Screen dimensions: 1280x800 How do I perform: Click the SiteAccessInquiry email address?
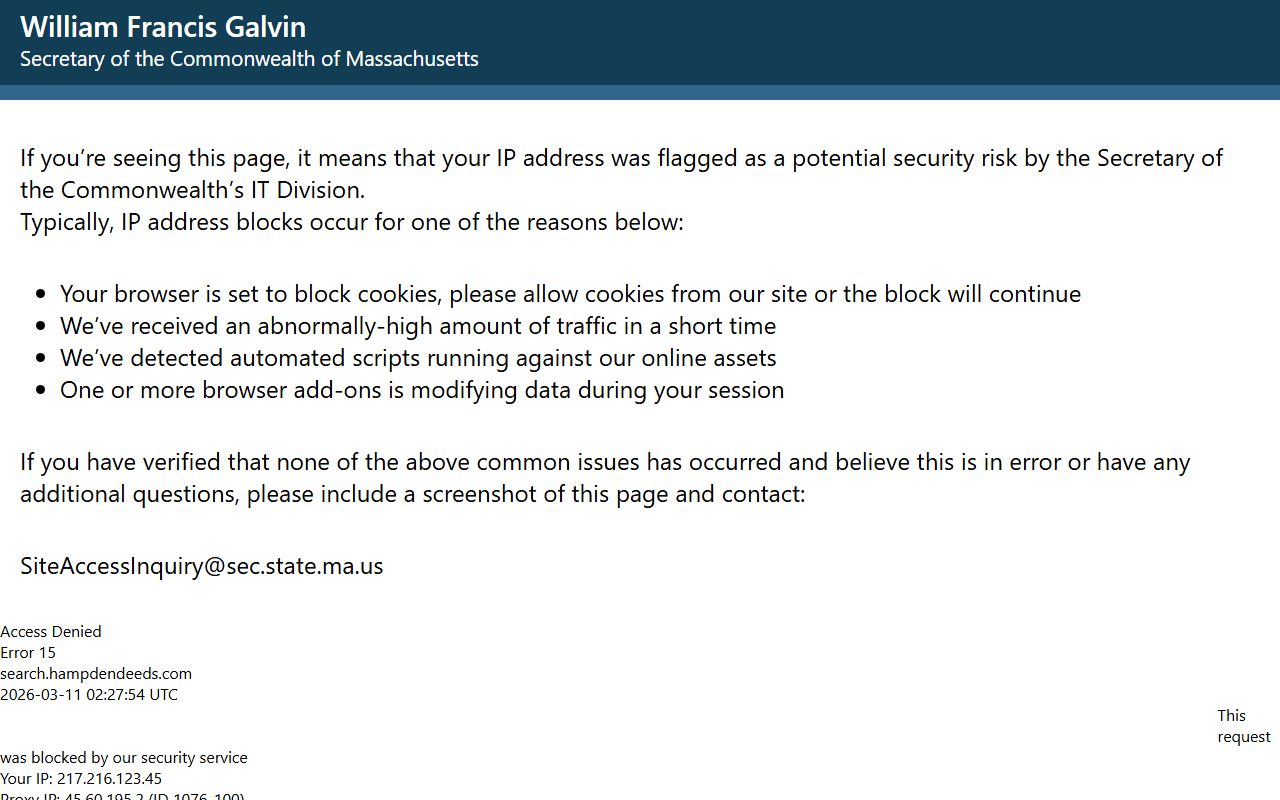202,566
